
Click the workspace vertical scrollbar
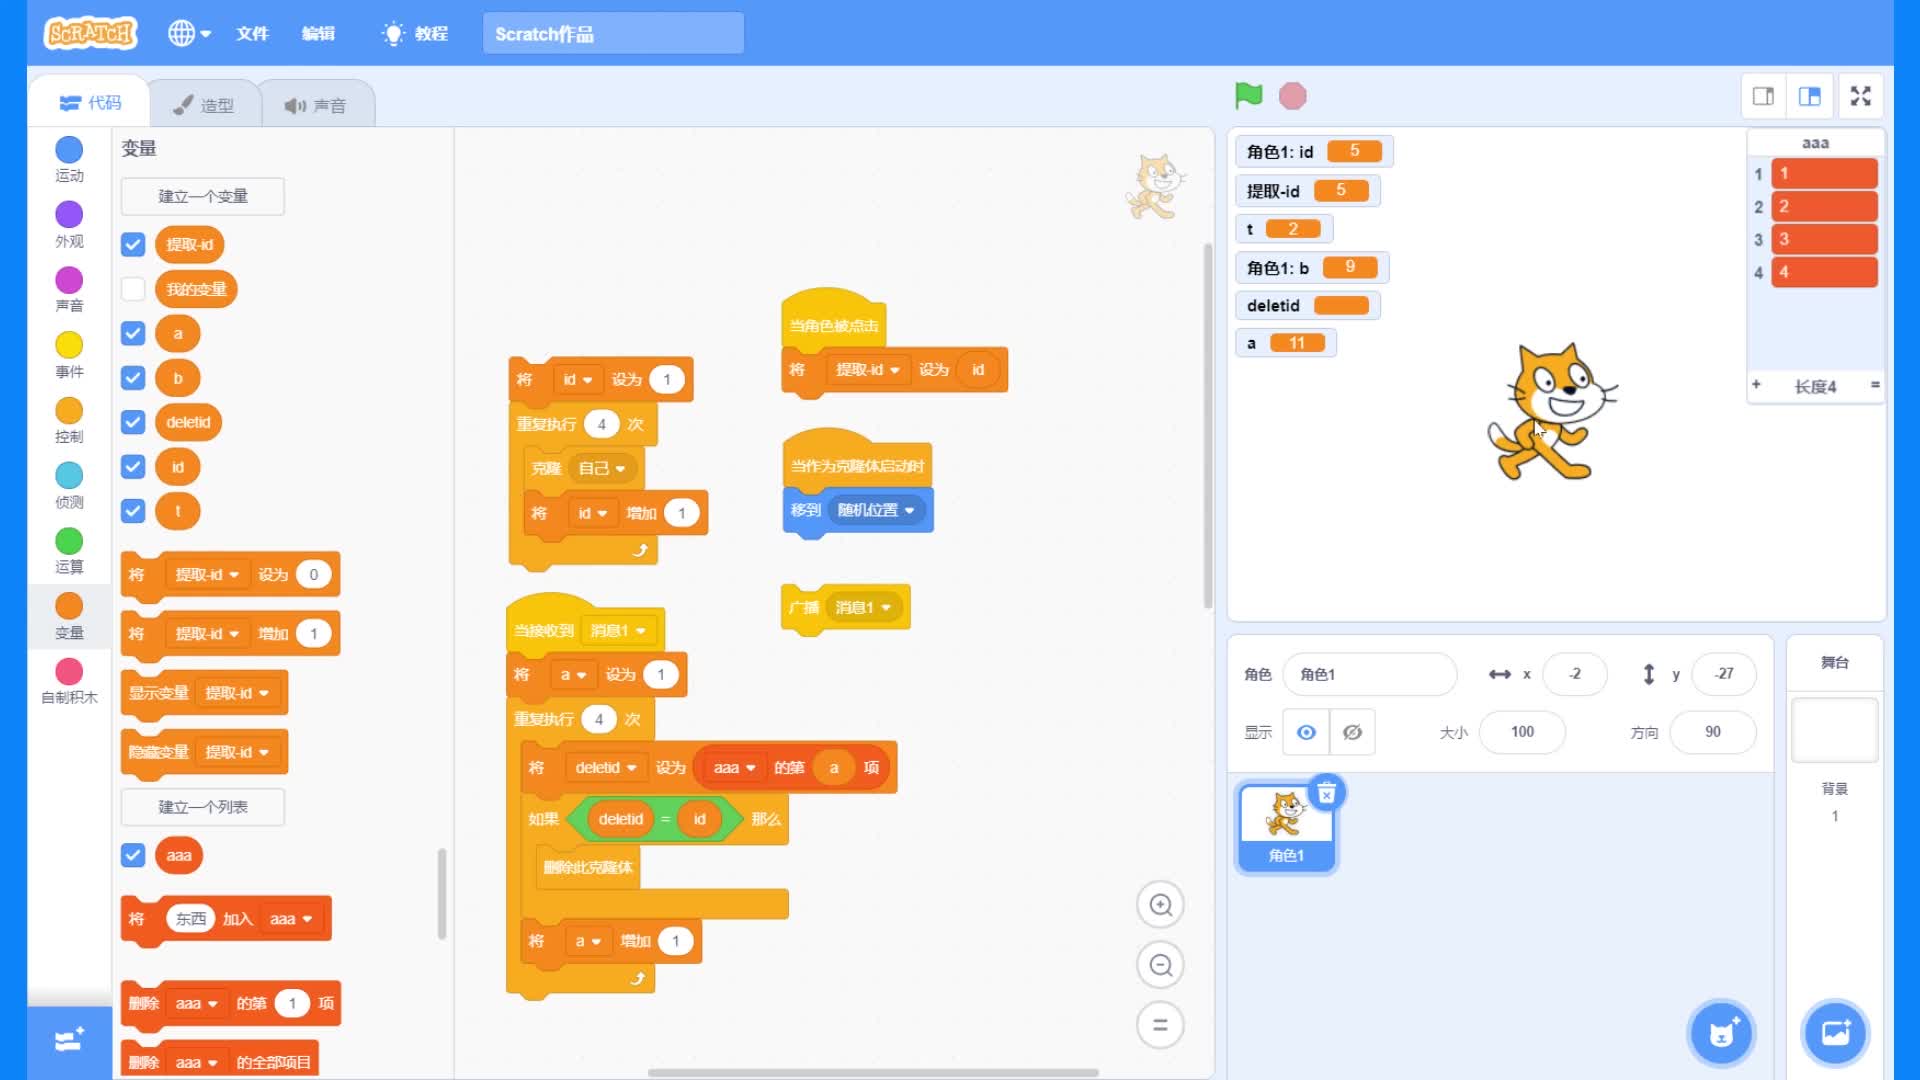[1208, 425]
